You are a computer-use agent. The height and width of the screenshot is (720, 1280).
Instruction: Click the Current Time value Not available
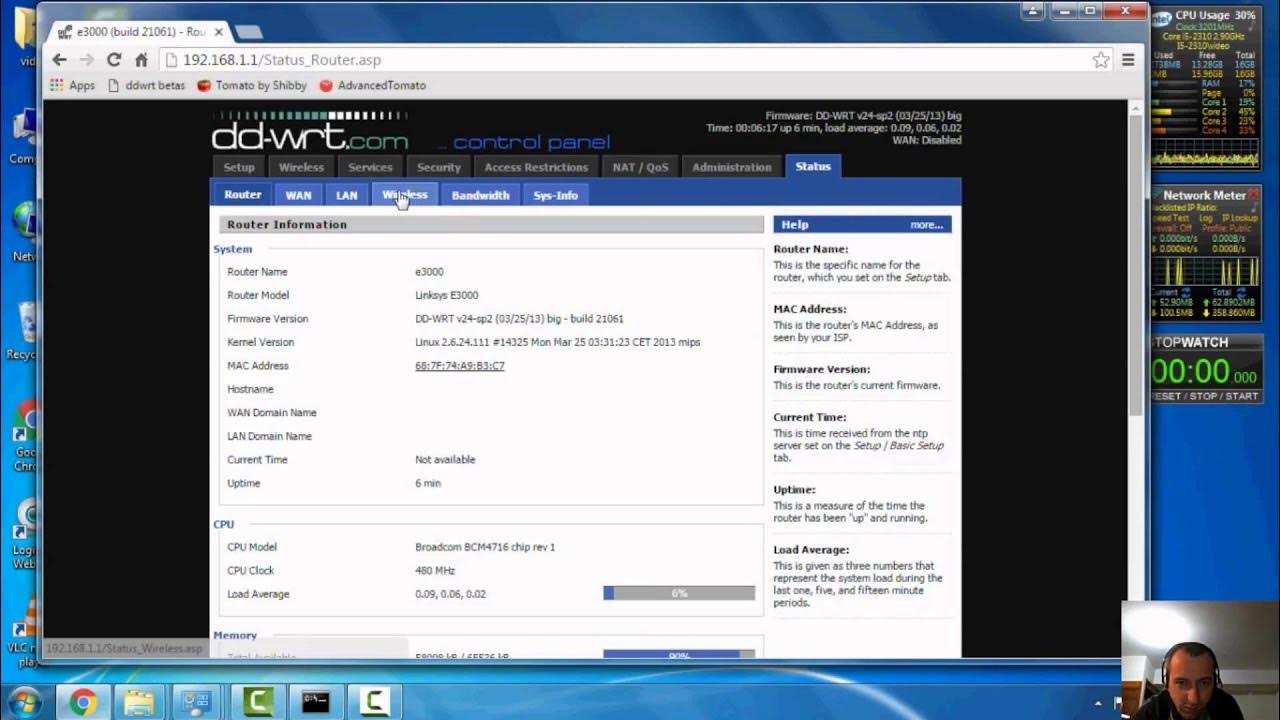445,460
